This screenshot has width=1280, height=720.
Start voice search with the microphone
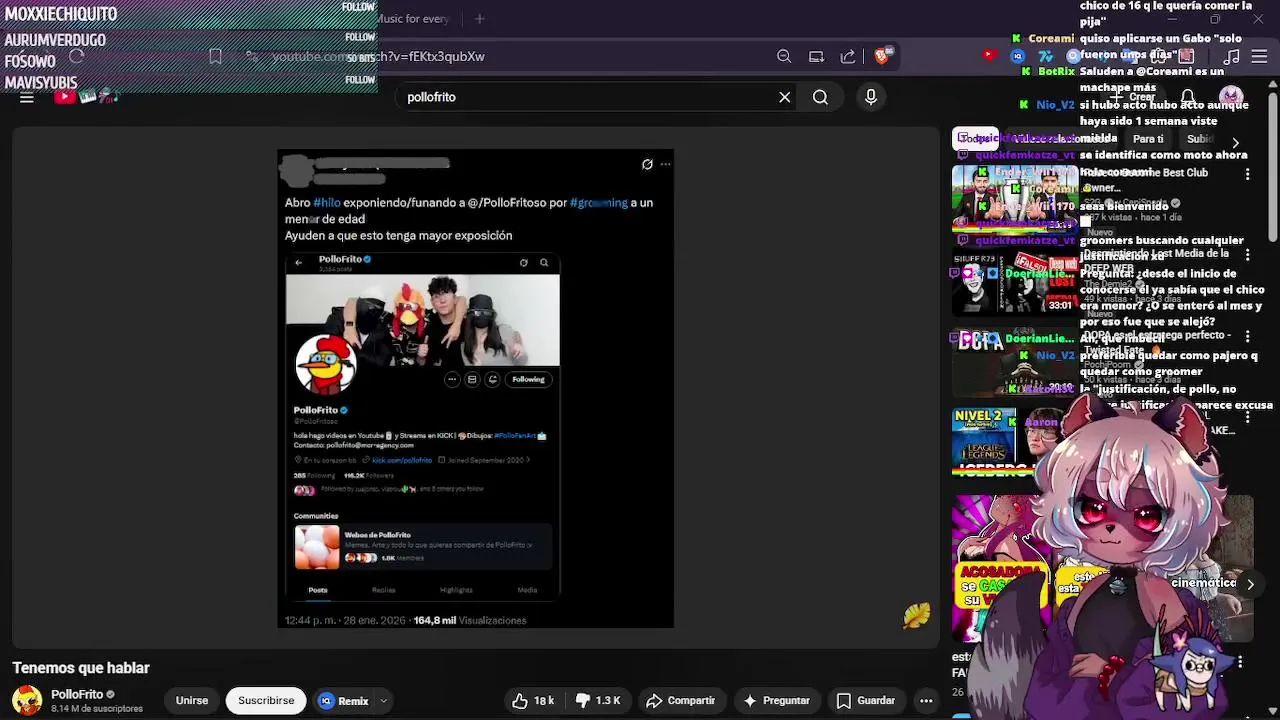[871, 97]
